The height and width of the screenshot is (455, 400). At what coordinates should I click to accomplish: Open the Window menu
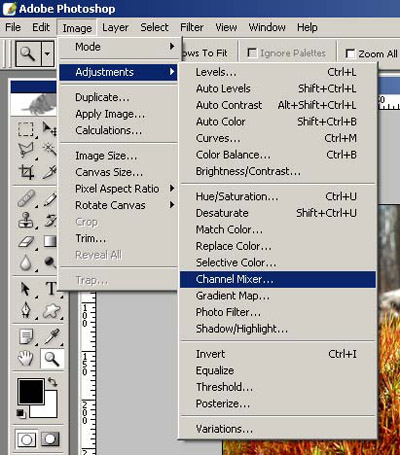267,27
